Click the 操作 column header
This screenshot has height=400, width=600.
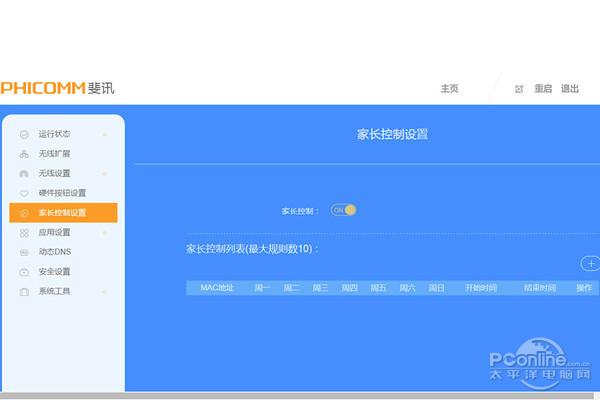584,288
